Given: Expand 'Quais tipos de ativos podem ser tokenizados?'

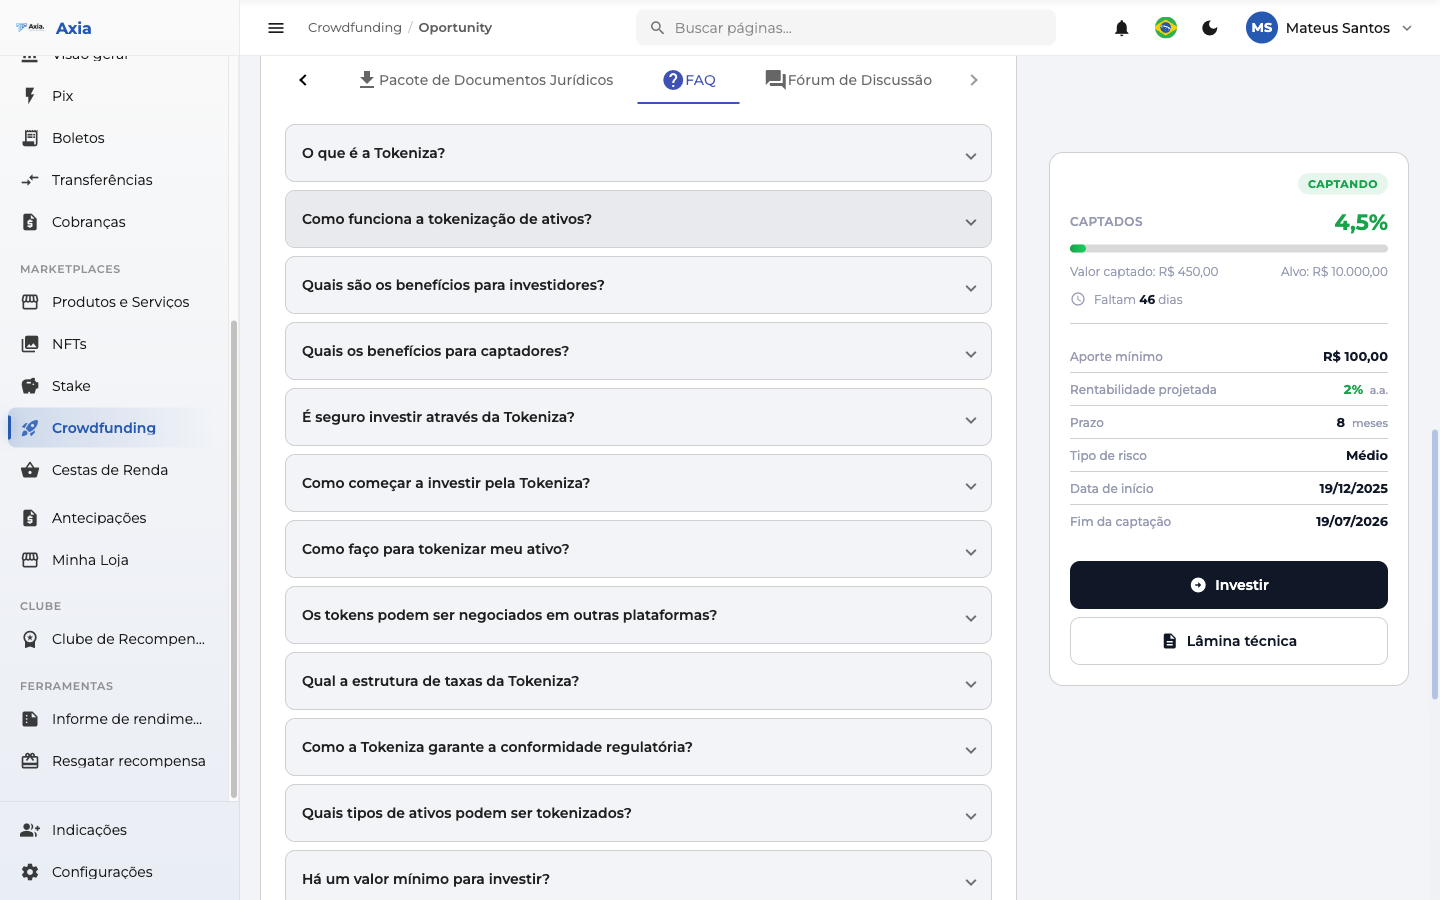Looking at the screenshot, I should pos(638,813).
